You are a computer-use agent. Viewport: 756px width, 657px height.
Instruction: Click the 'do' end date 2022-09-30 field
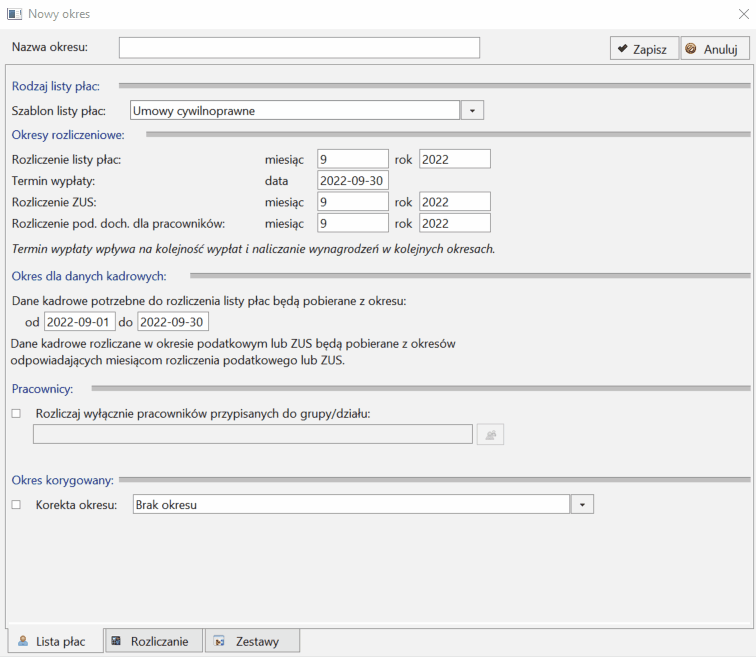pos(173,322)
